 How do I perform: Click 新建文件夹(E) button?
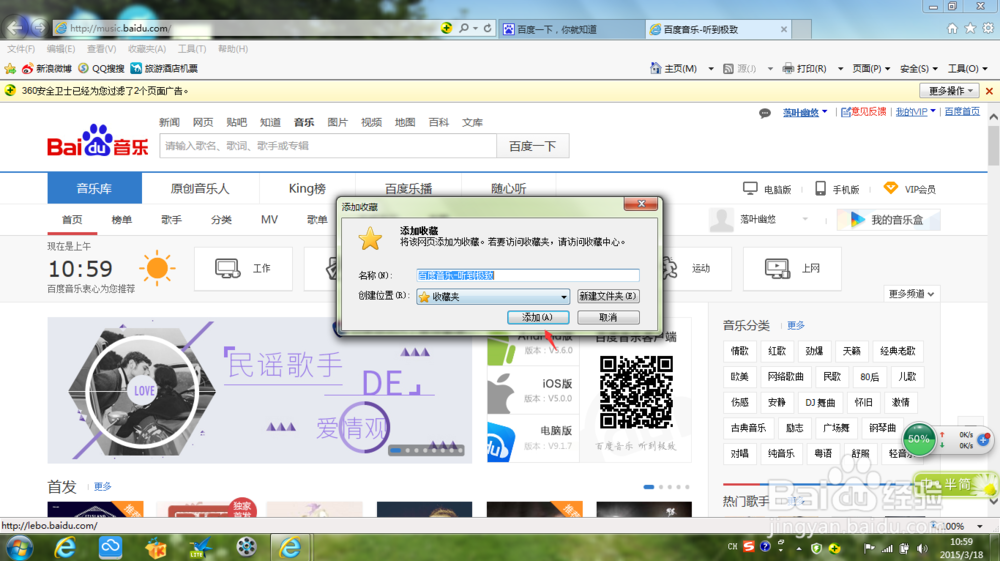(608, 296)
